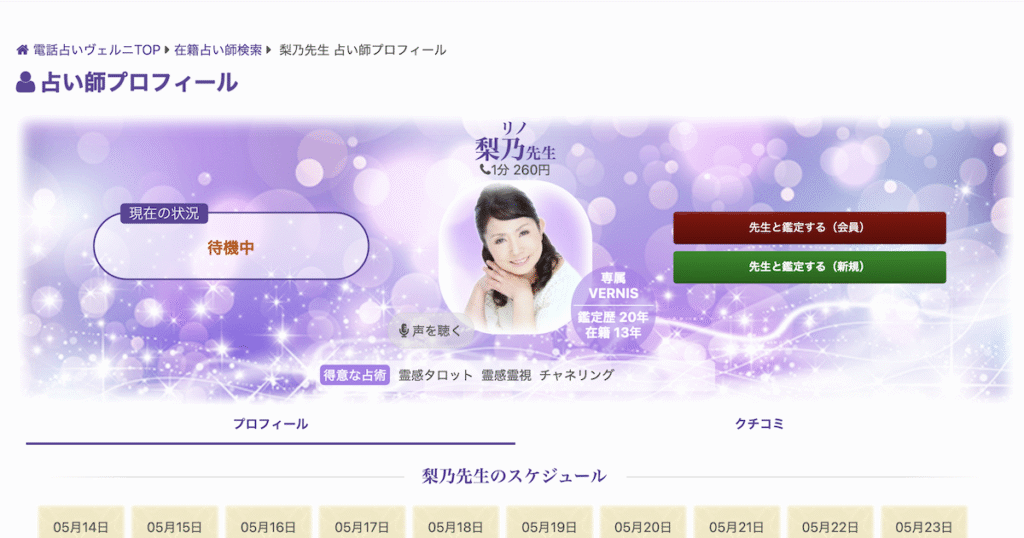Viewport: 1024px width, 538px height.
Task: Click the 専属 VERNIS badge circle
Action: (x=613, y=306)
